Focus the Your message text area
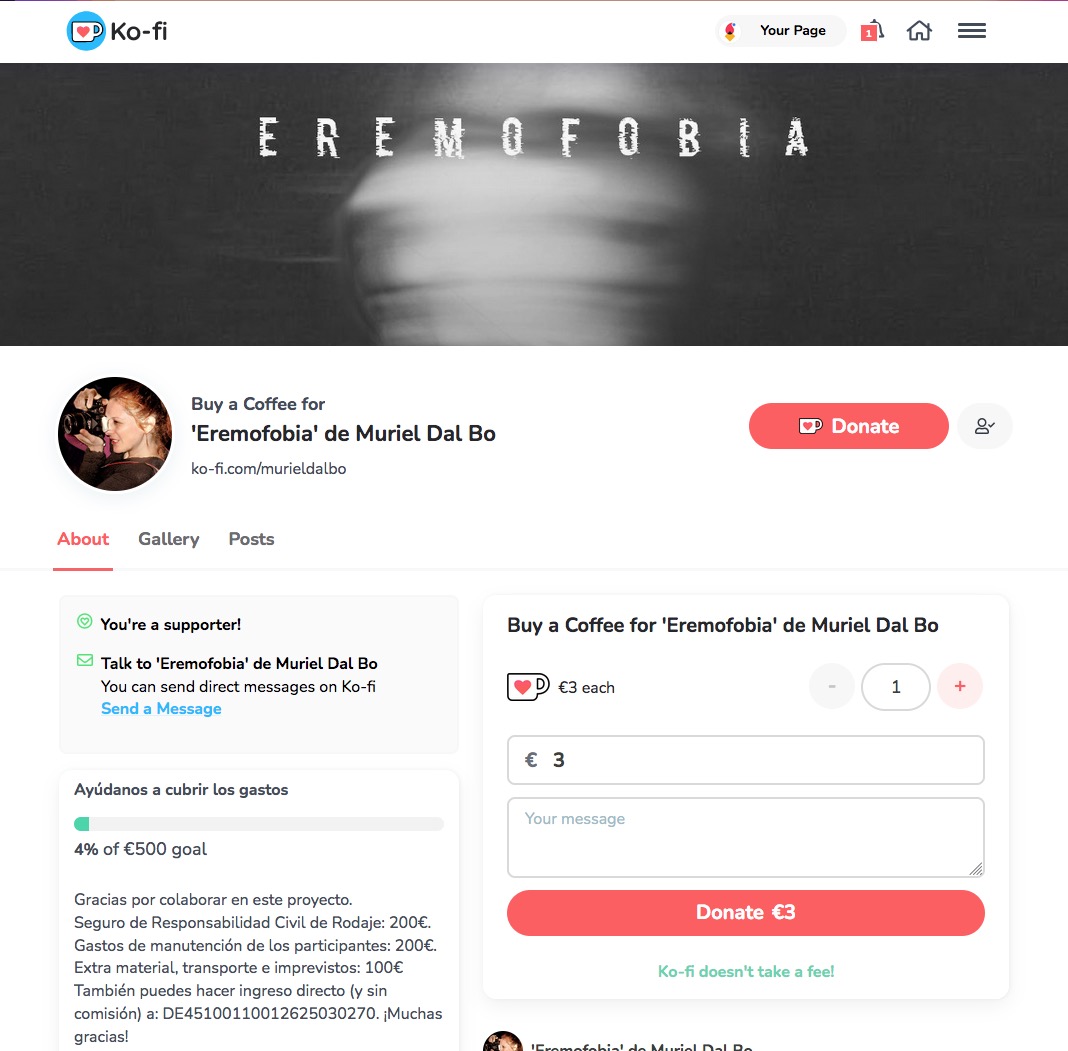Screen dimensions: 1068x1051 [x=746, y=837]
